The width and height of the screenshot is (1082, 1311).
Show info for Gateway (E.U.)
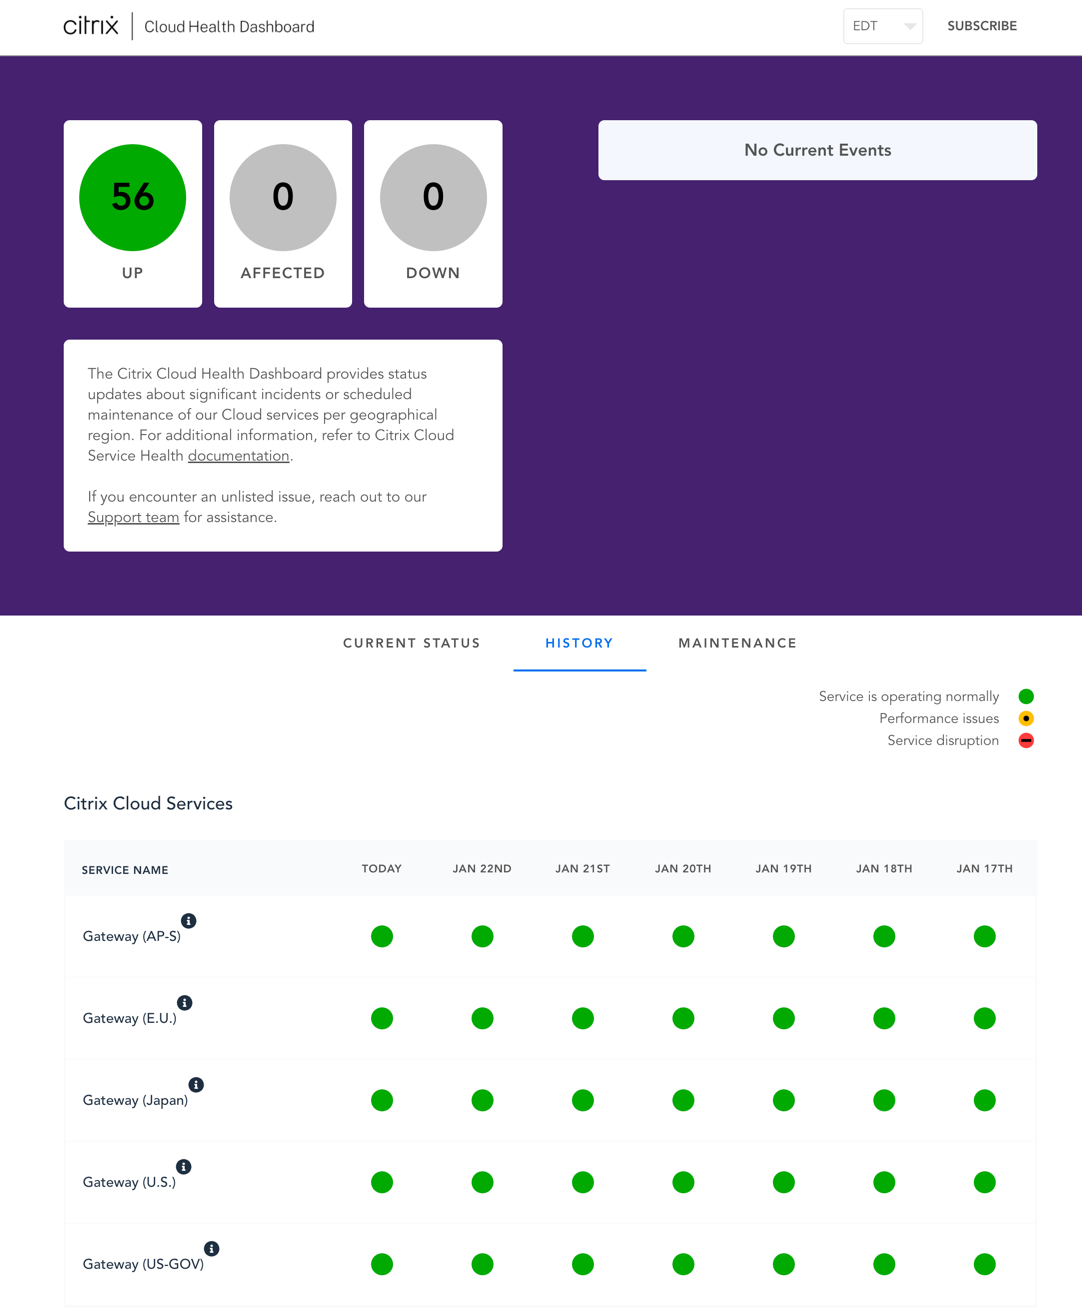(x=184, y=1003)
